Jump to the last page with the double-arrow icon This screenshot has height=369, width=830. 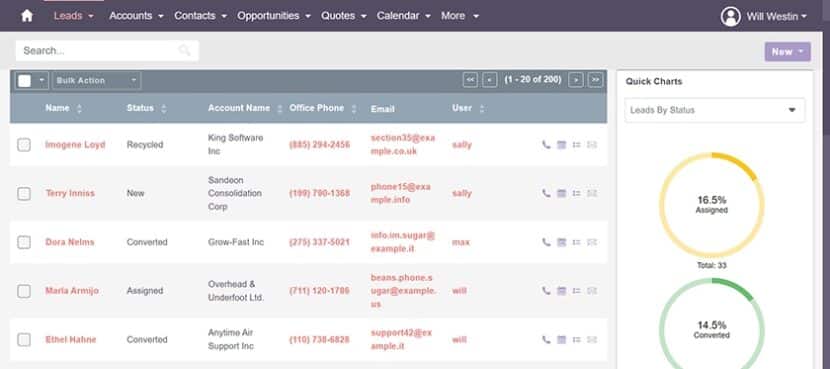tap(596, 80)
